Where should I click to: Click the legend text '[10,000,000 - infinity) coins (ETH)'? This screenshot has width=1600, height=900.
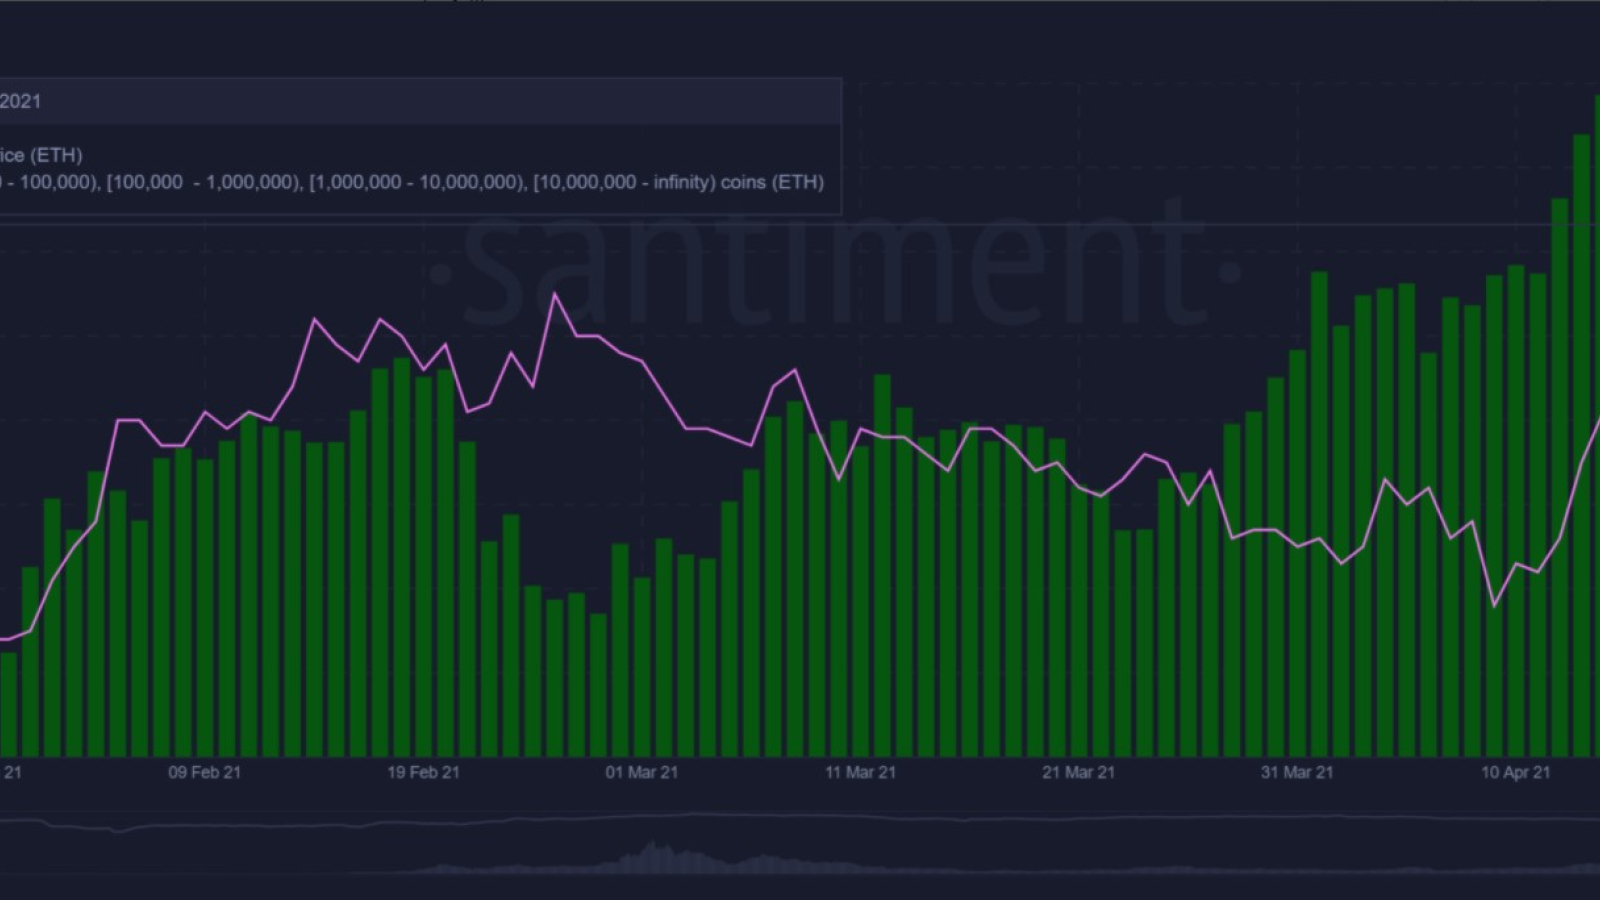[679, 182]
